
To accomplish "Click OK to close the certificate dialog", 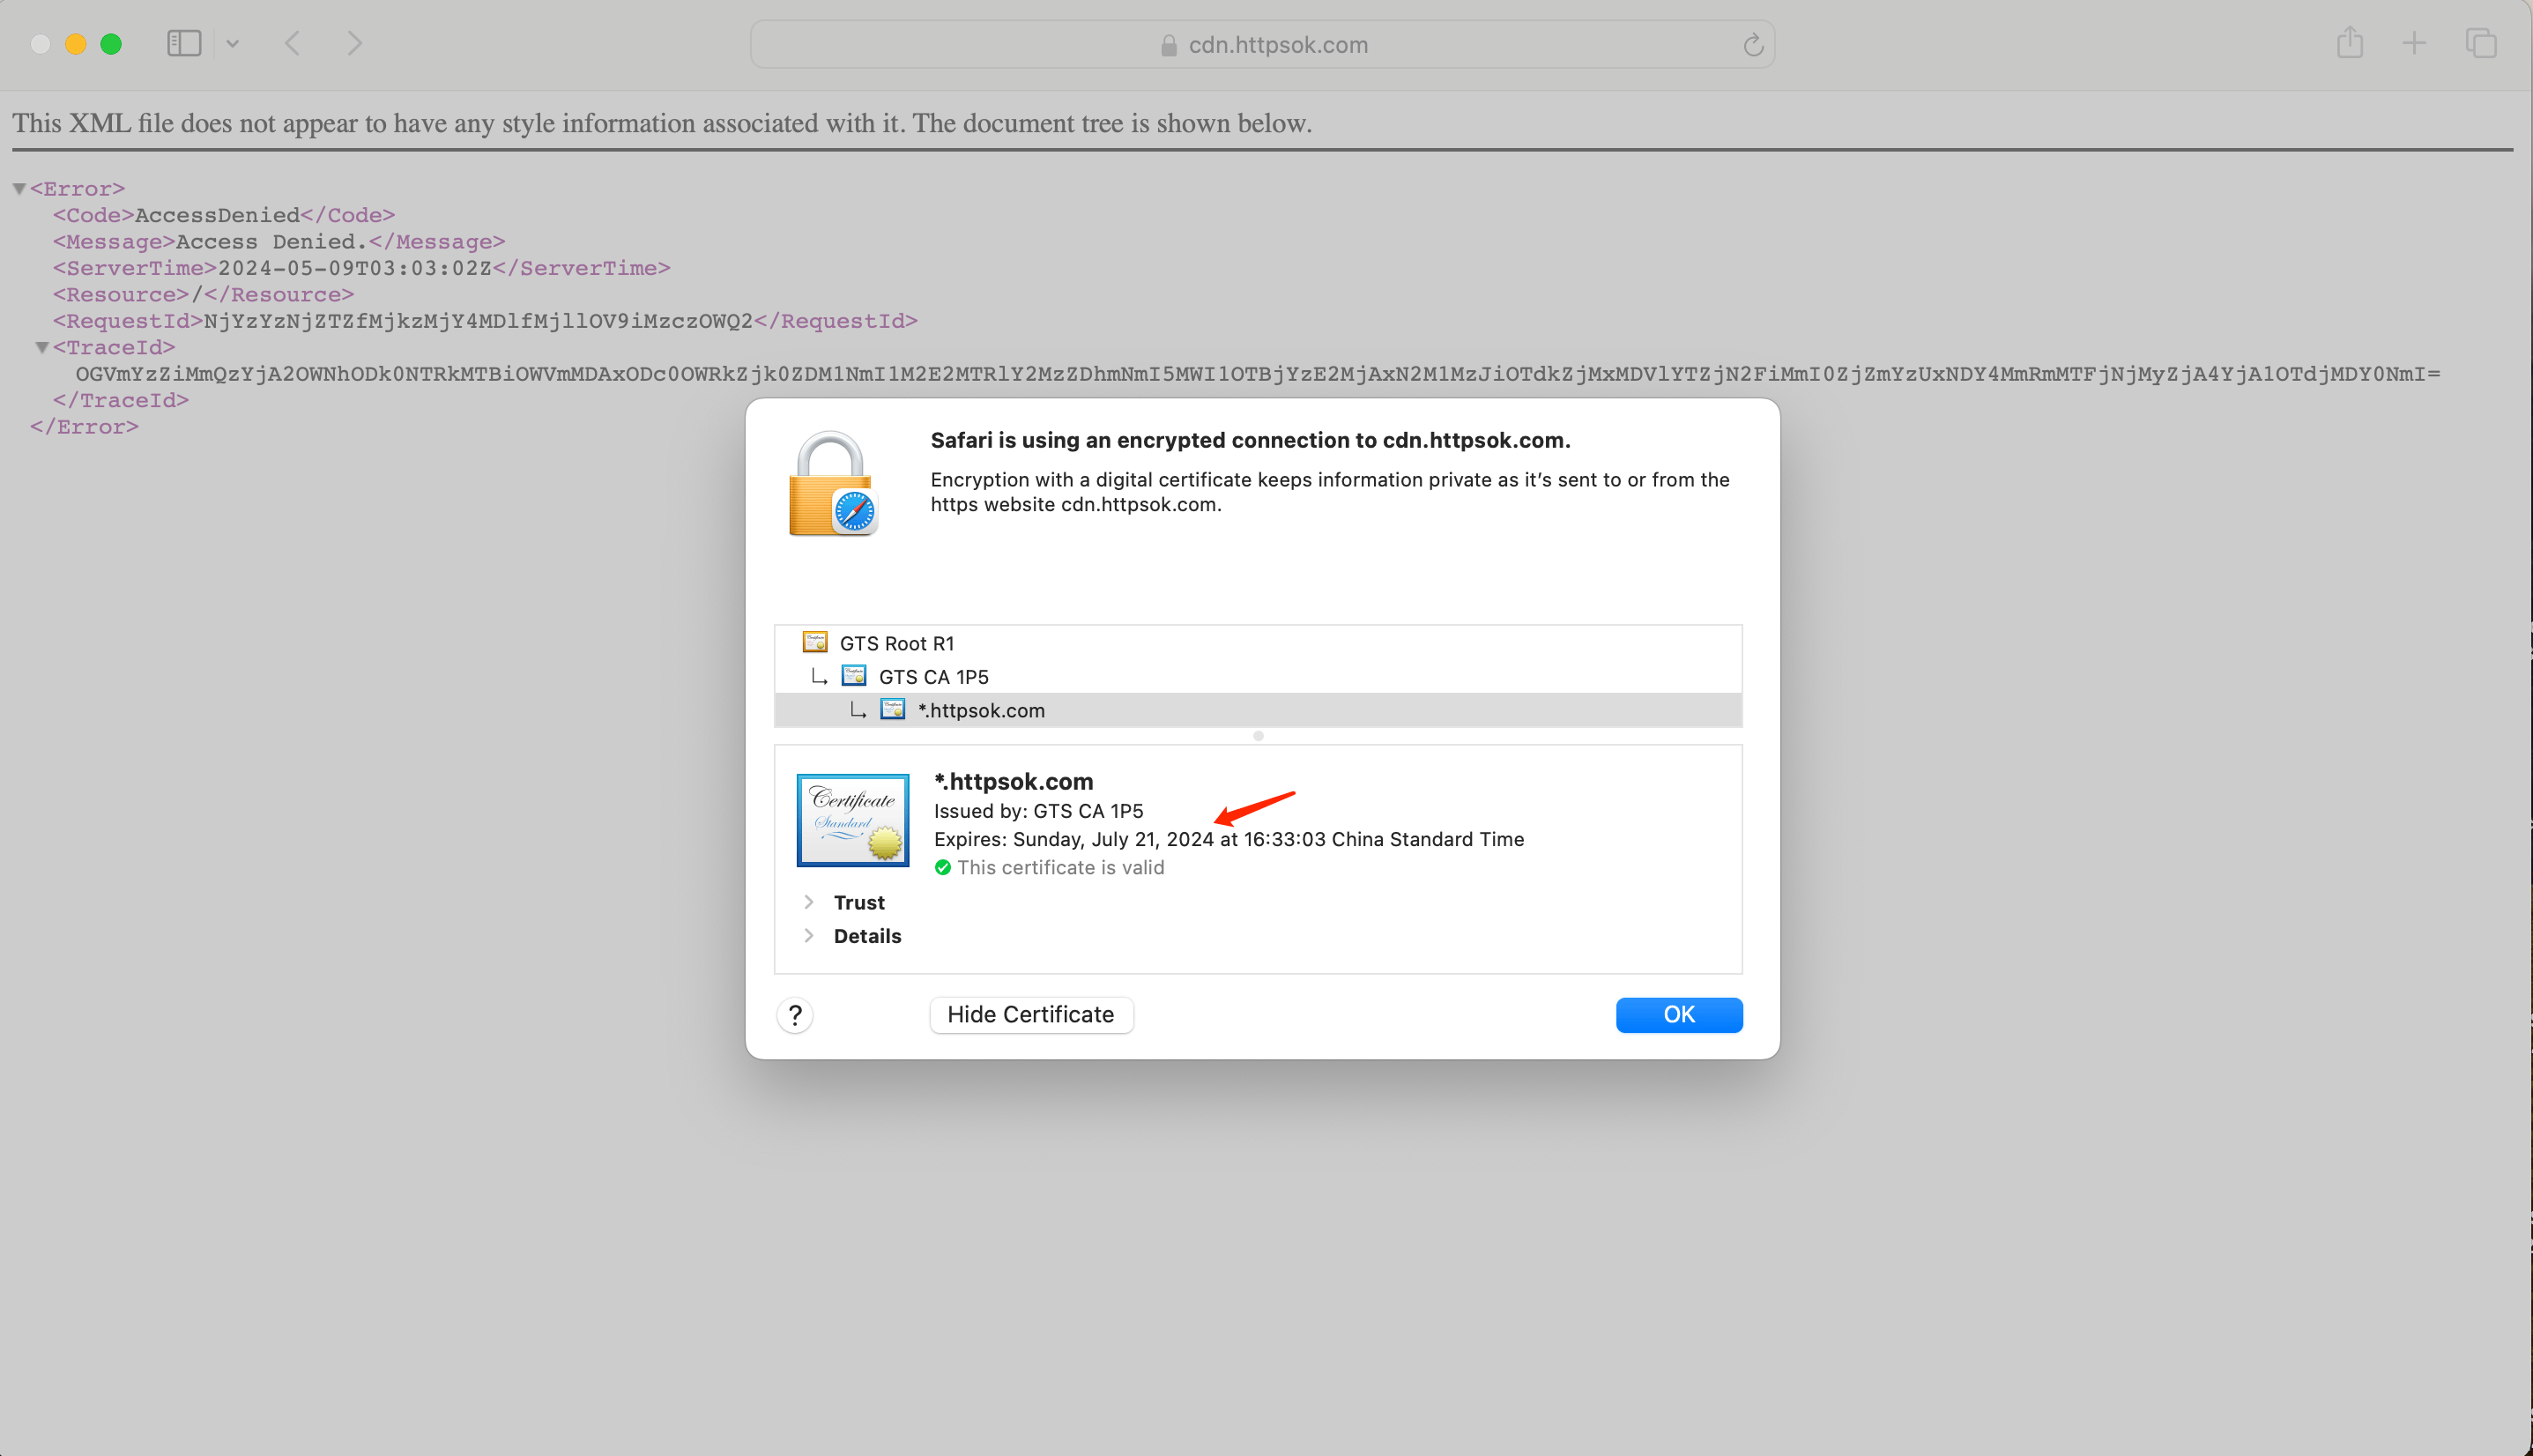I will coord(1679,1014).
